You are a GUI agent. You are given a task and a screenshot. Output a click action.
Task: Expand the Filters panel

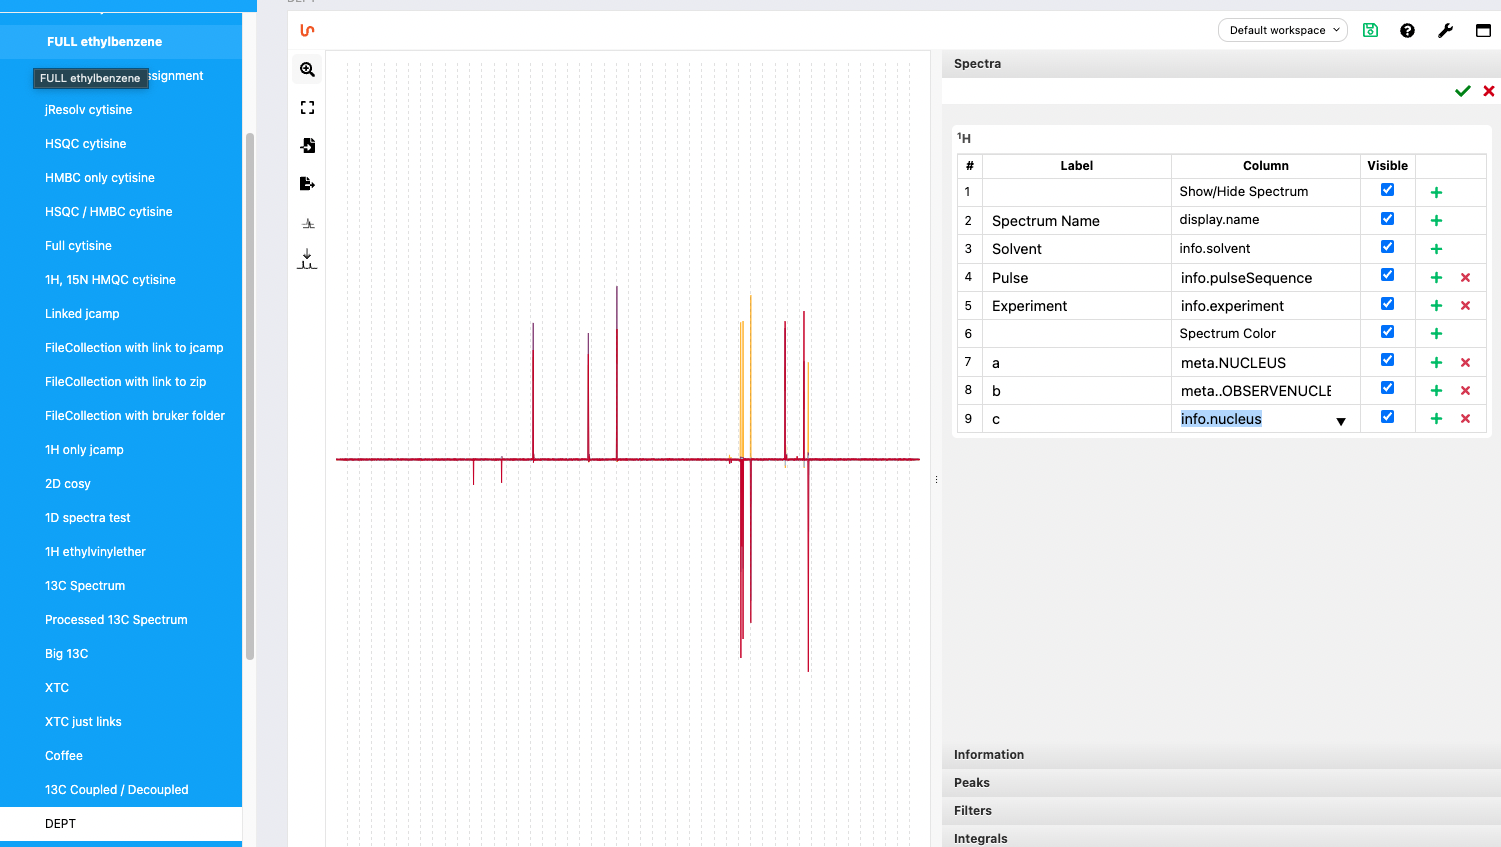(x=1221, y=811)
